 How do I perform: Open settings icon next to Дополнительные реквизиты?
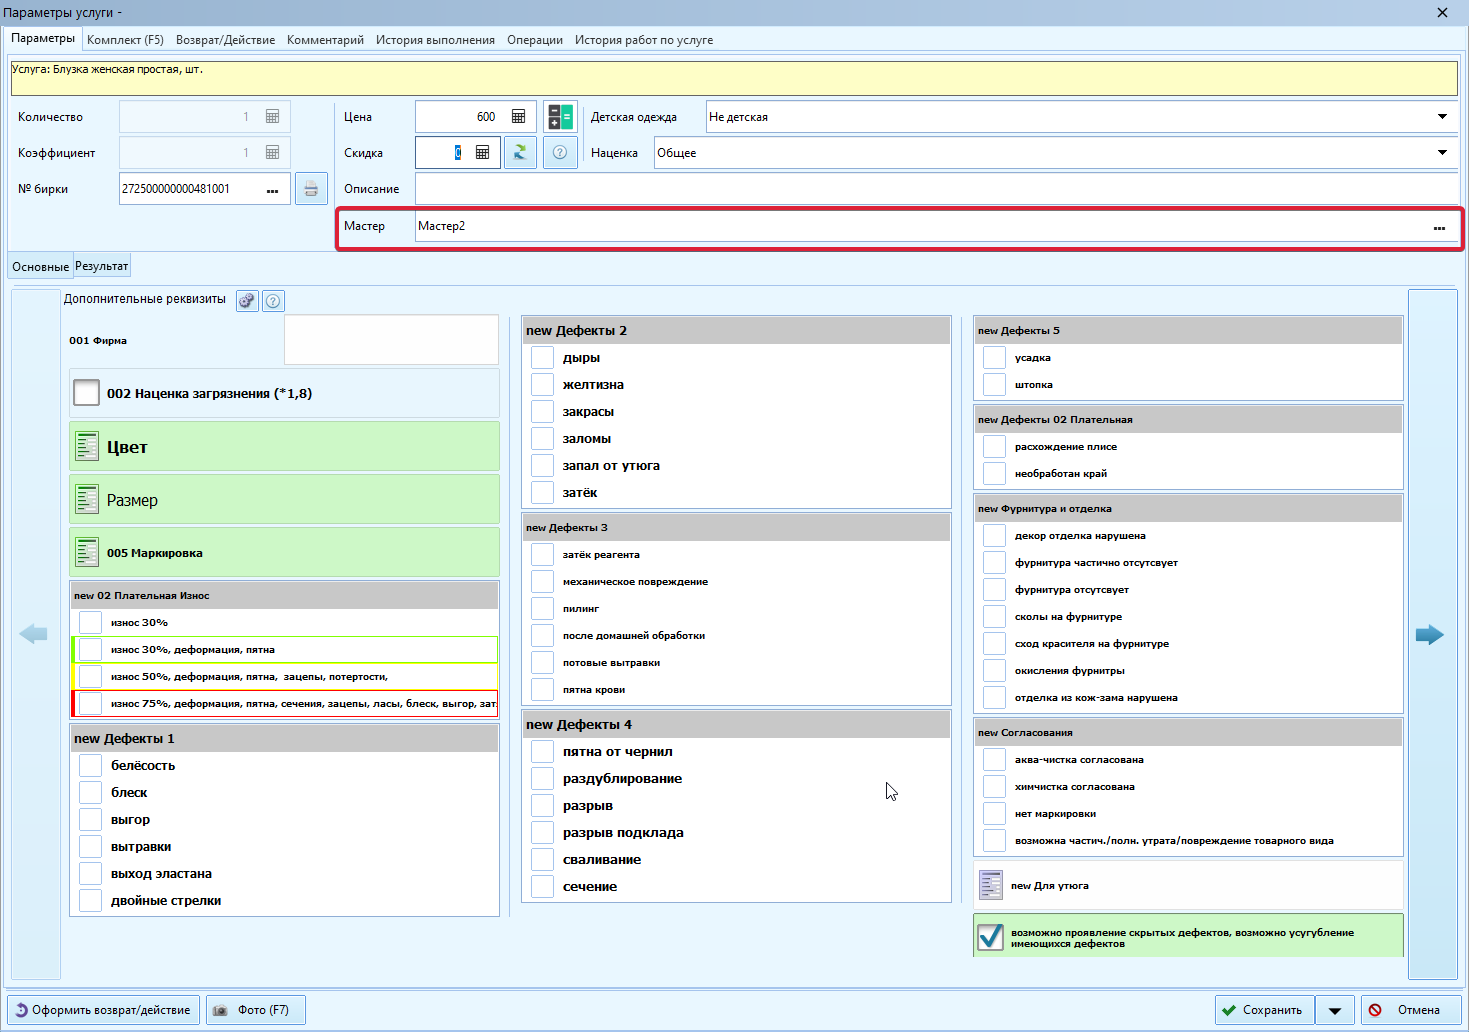click(x=247, y=300)
